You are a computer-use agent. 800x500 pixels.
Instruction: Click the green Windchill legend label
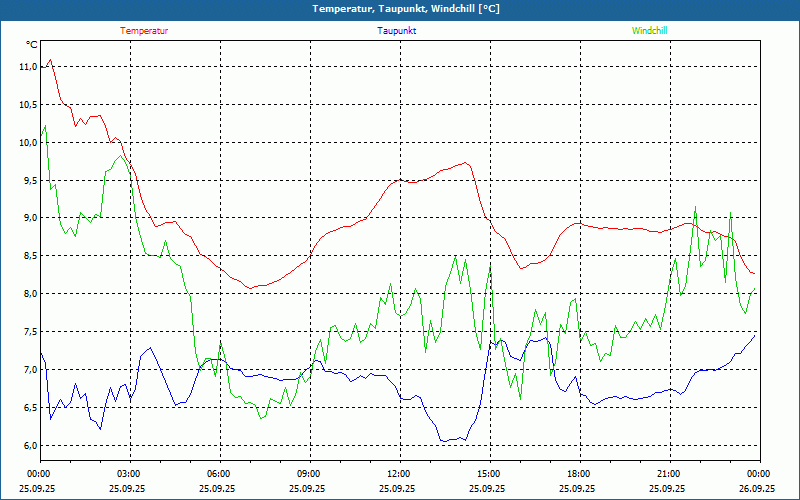(x=649, y=30)
